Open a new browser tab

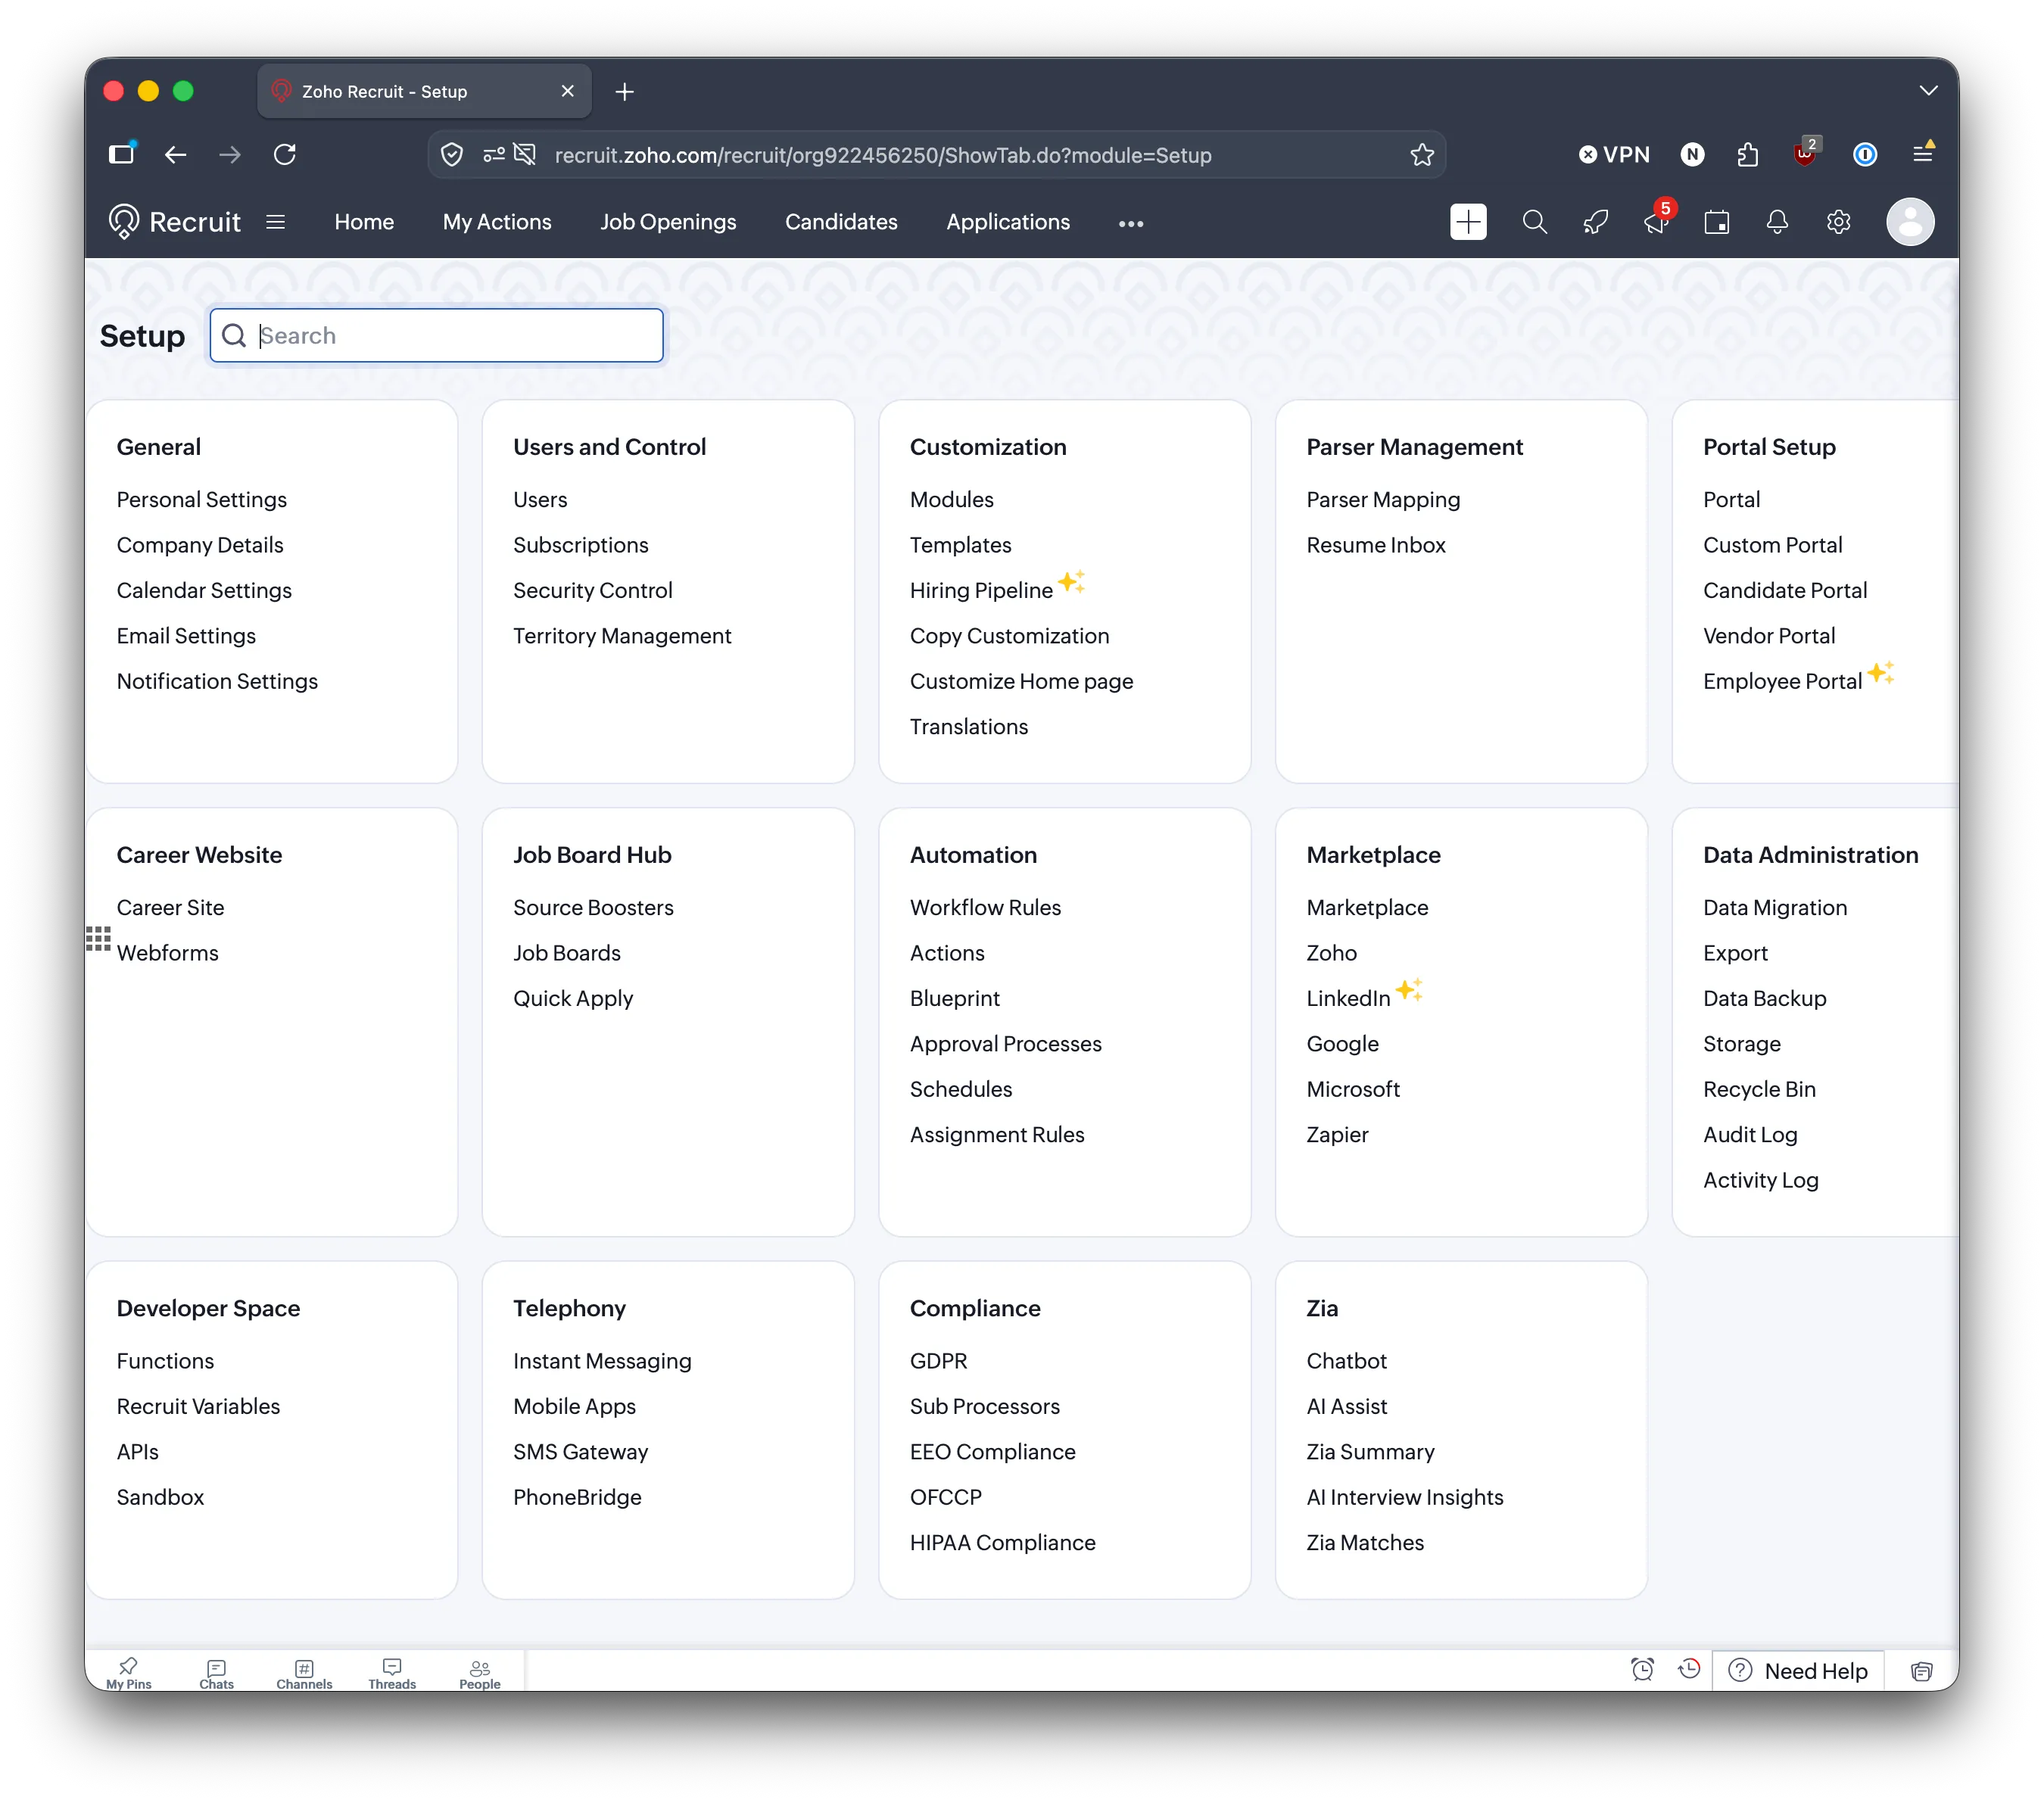(624, 92)
